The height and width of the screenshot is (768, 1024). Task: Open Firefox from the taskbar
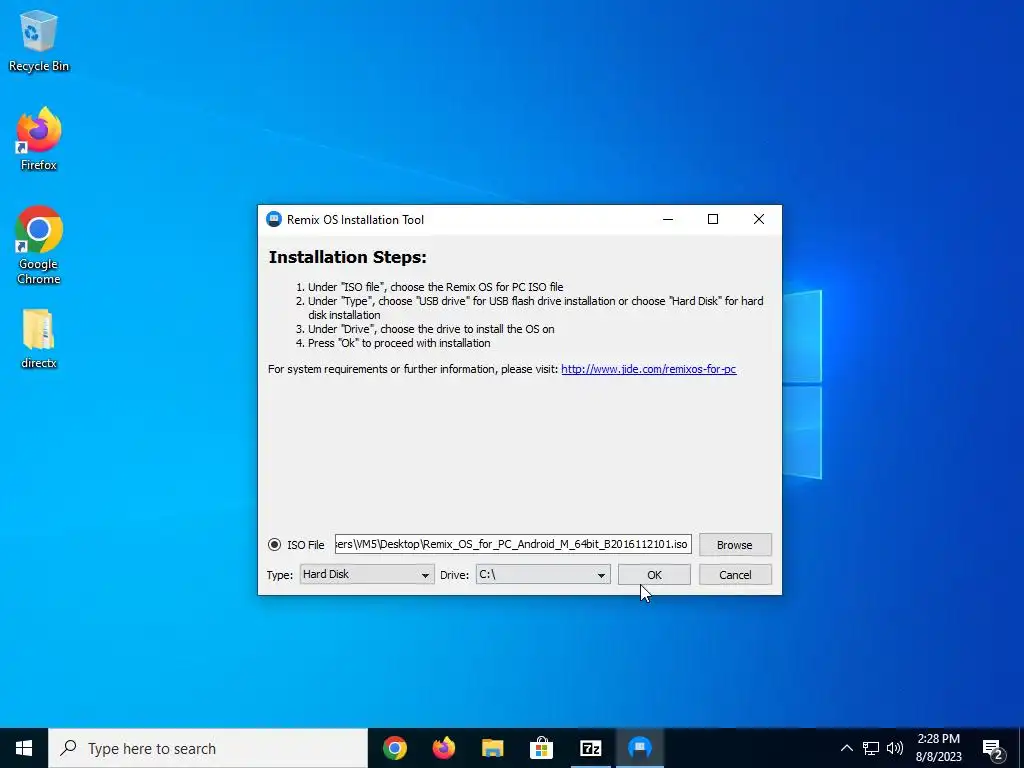tap(444, 748)
